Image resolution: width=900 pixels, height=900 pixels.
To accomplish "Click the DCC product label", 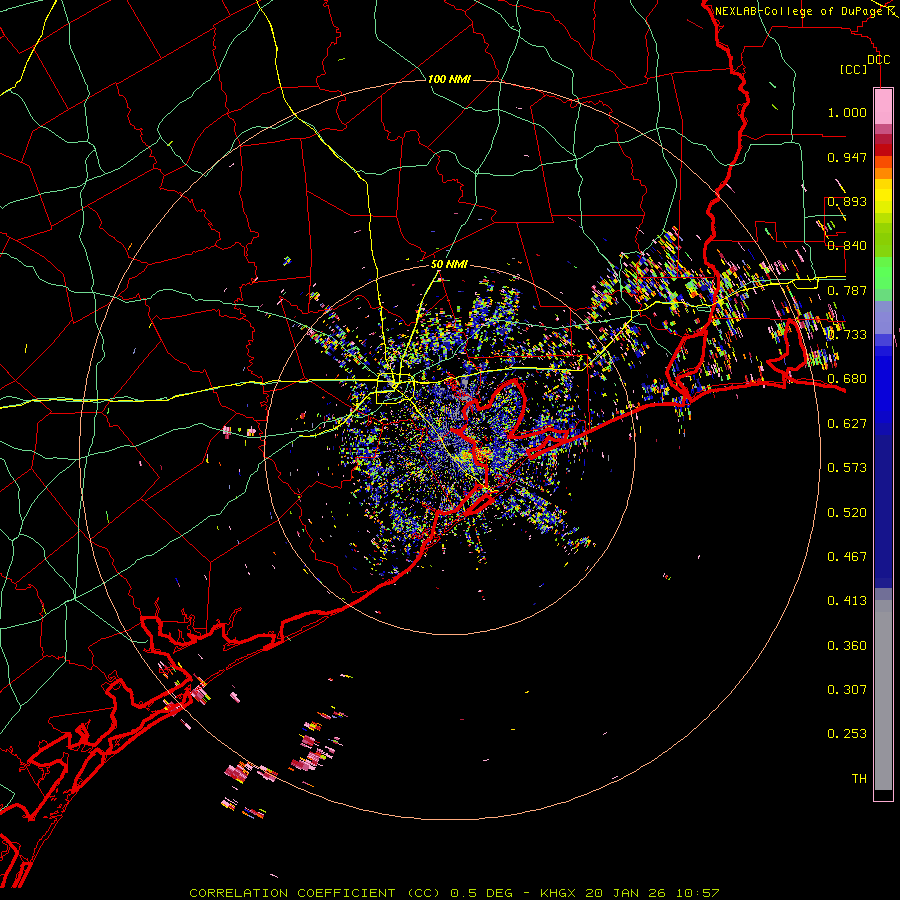I will [879, 60].
